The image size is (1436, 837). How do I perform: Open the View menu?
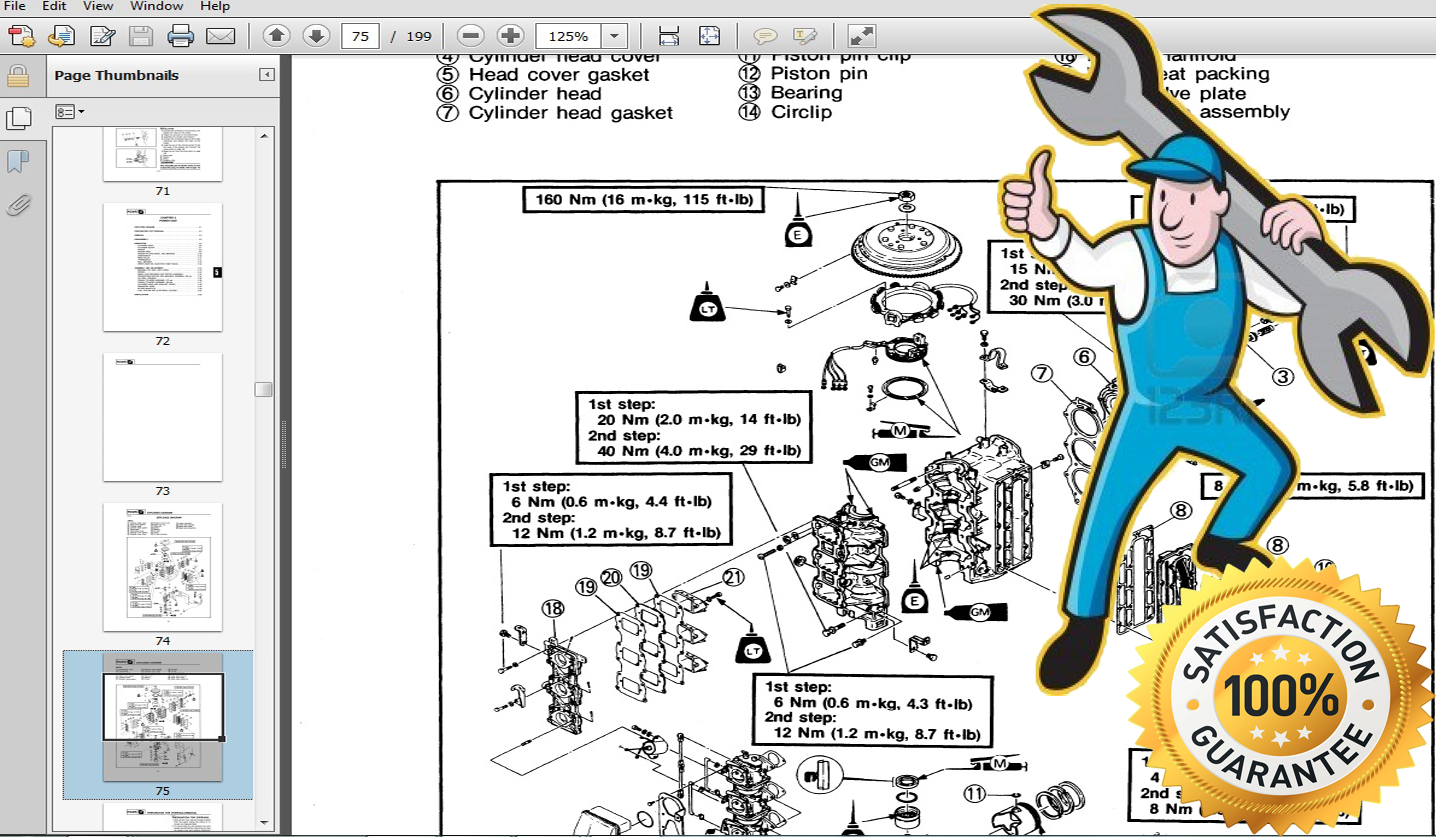[97, 6]
